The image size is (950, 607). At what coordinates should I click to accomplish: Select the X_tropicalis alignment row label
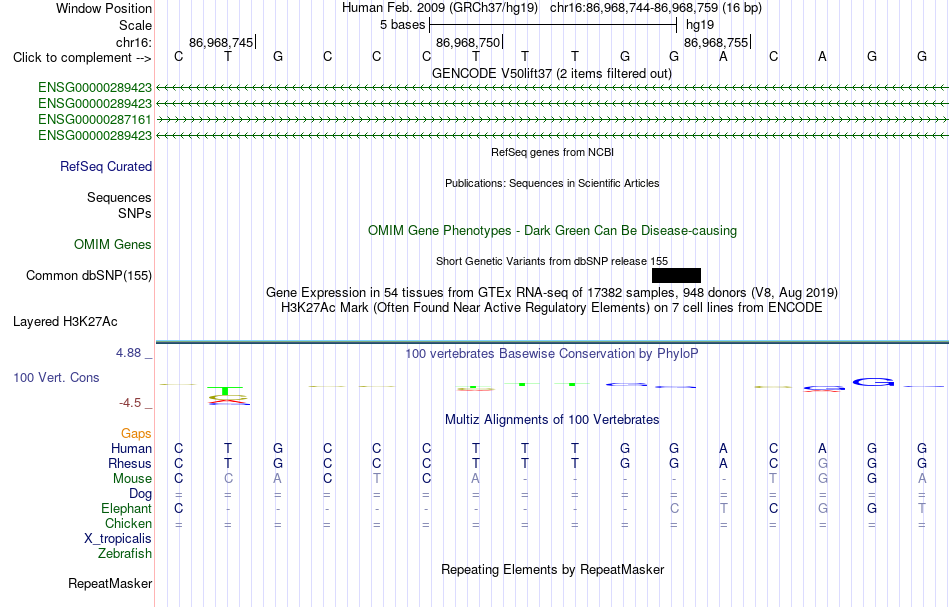118,539
